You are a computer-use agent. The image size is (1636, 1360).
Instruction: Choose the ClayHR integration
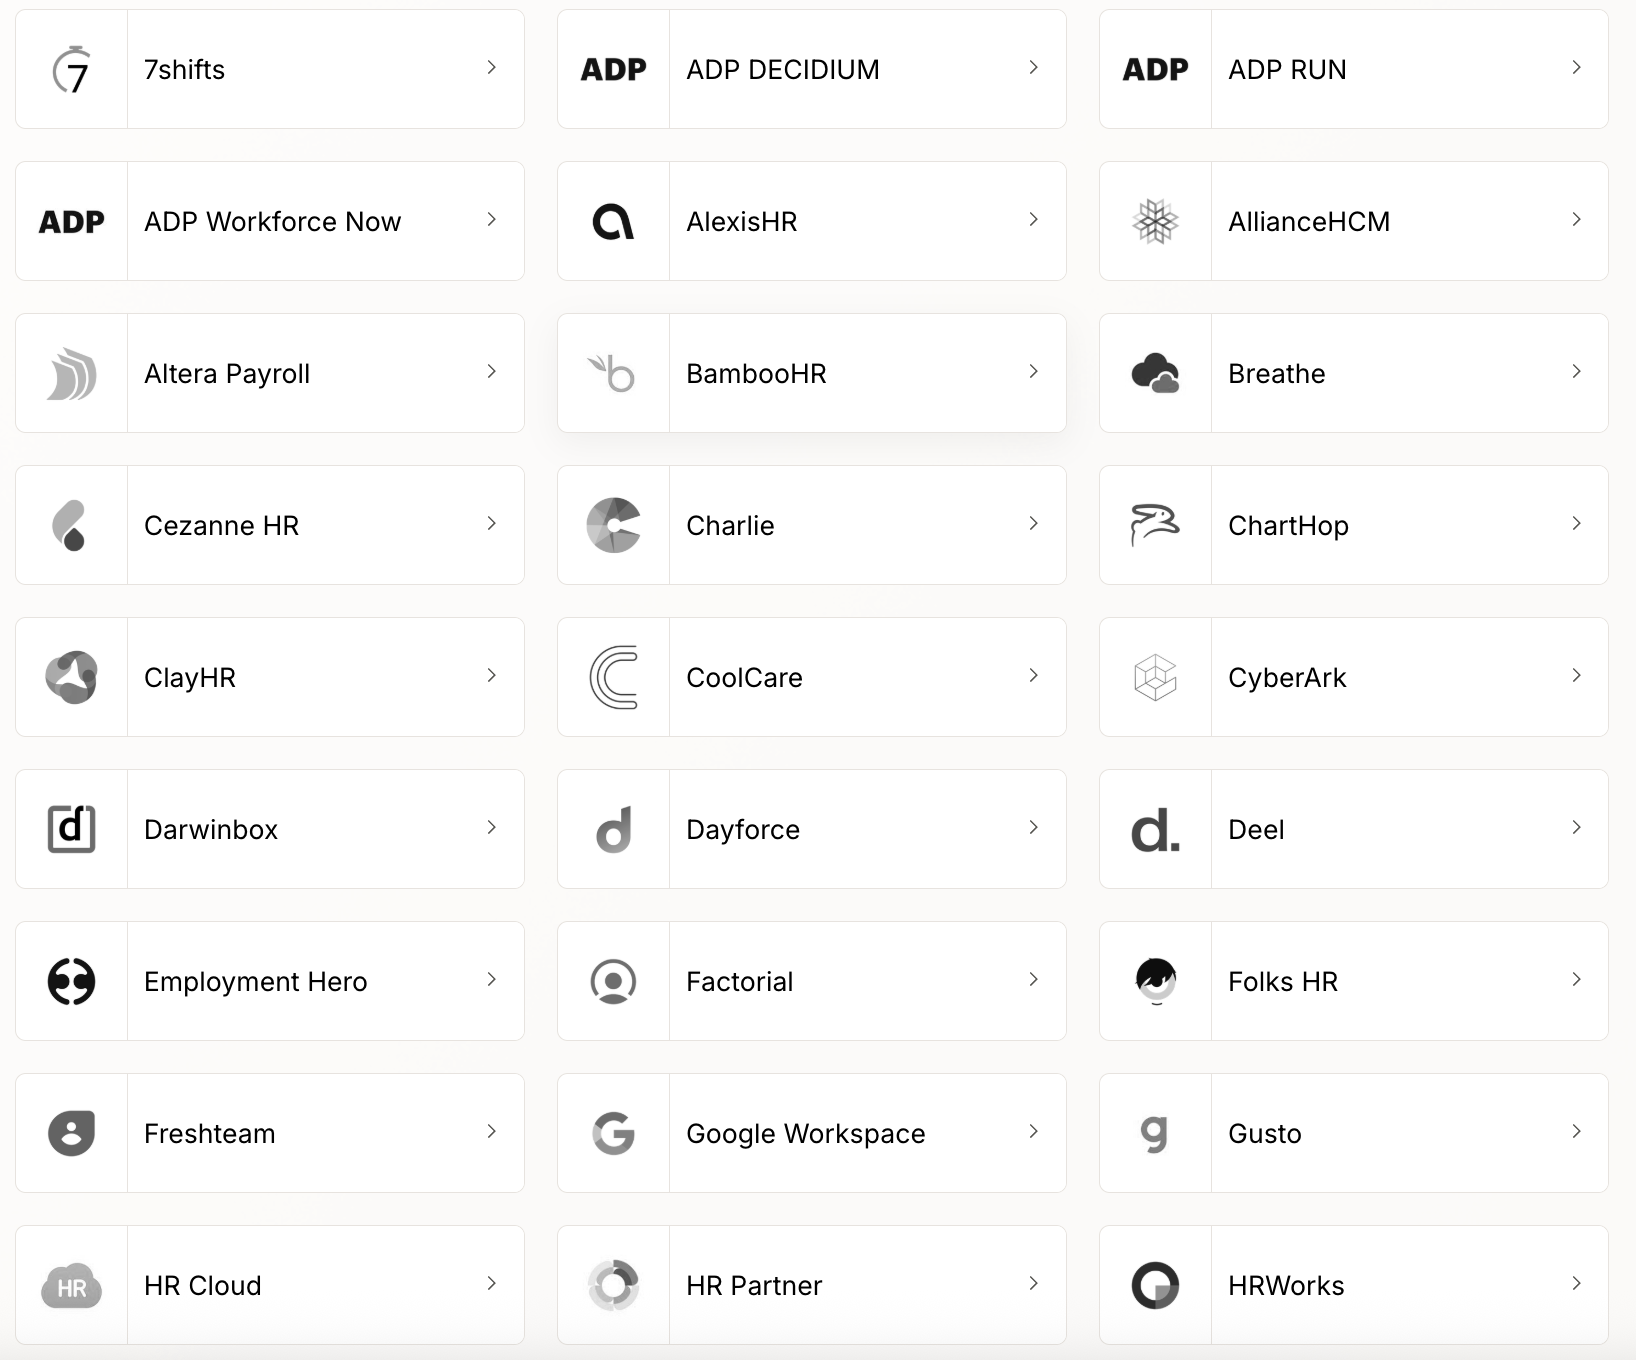tap(270, 677)
